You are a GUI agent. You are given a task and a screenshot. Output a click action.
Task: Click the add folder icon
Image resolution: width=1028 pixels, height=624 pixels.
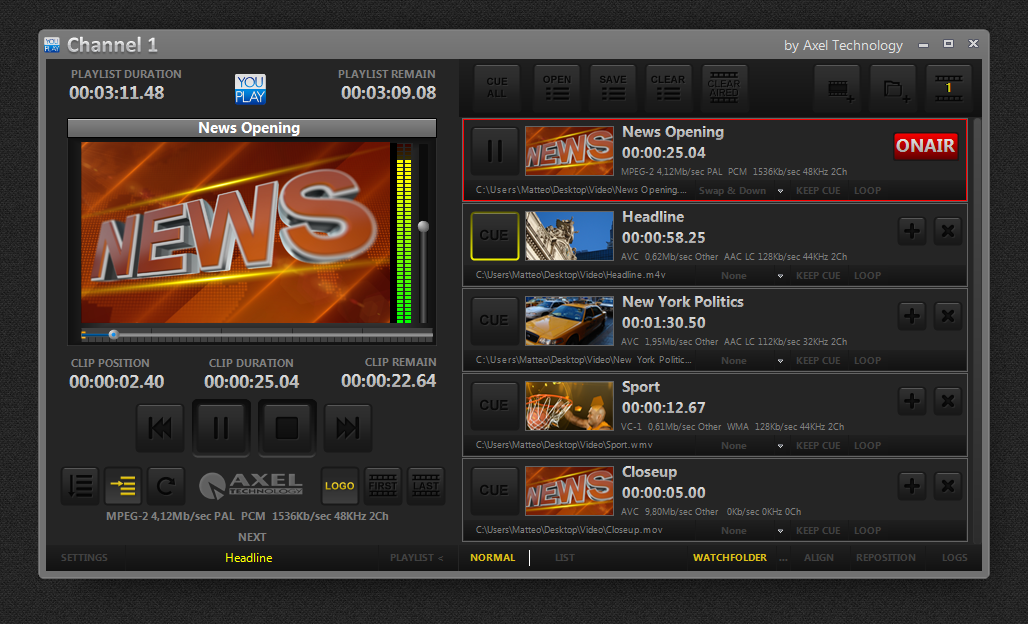click(893, 89)
